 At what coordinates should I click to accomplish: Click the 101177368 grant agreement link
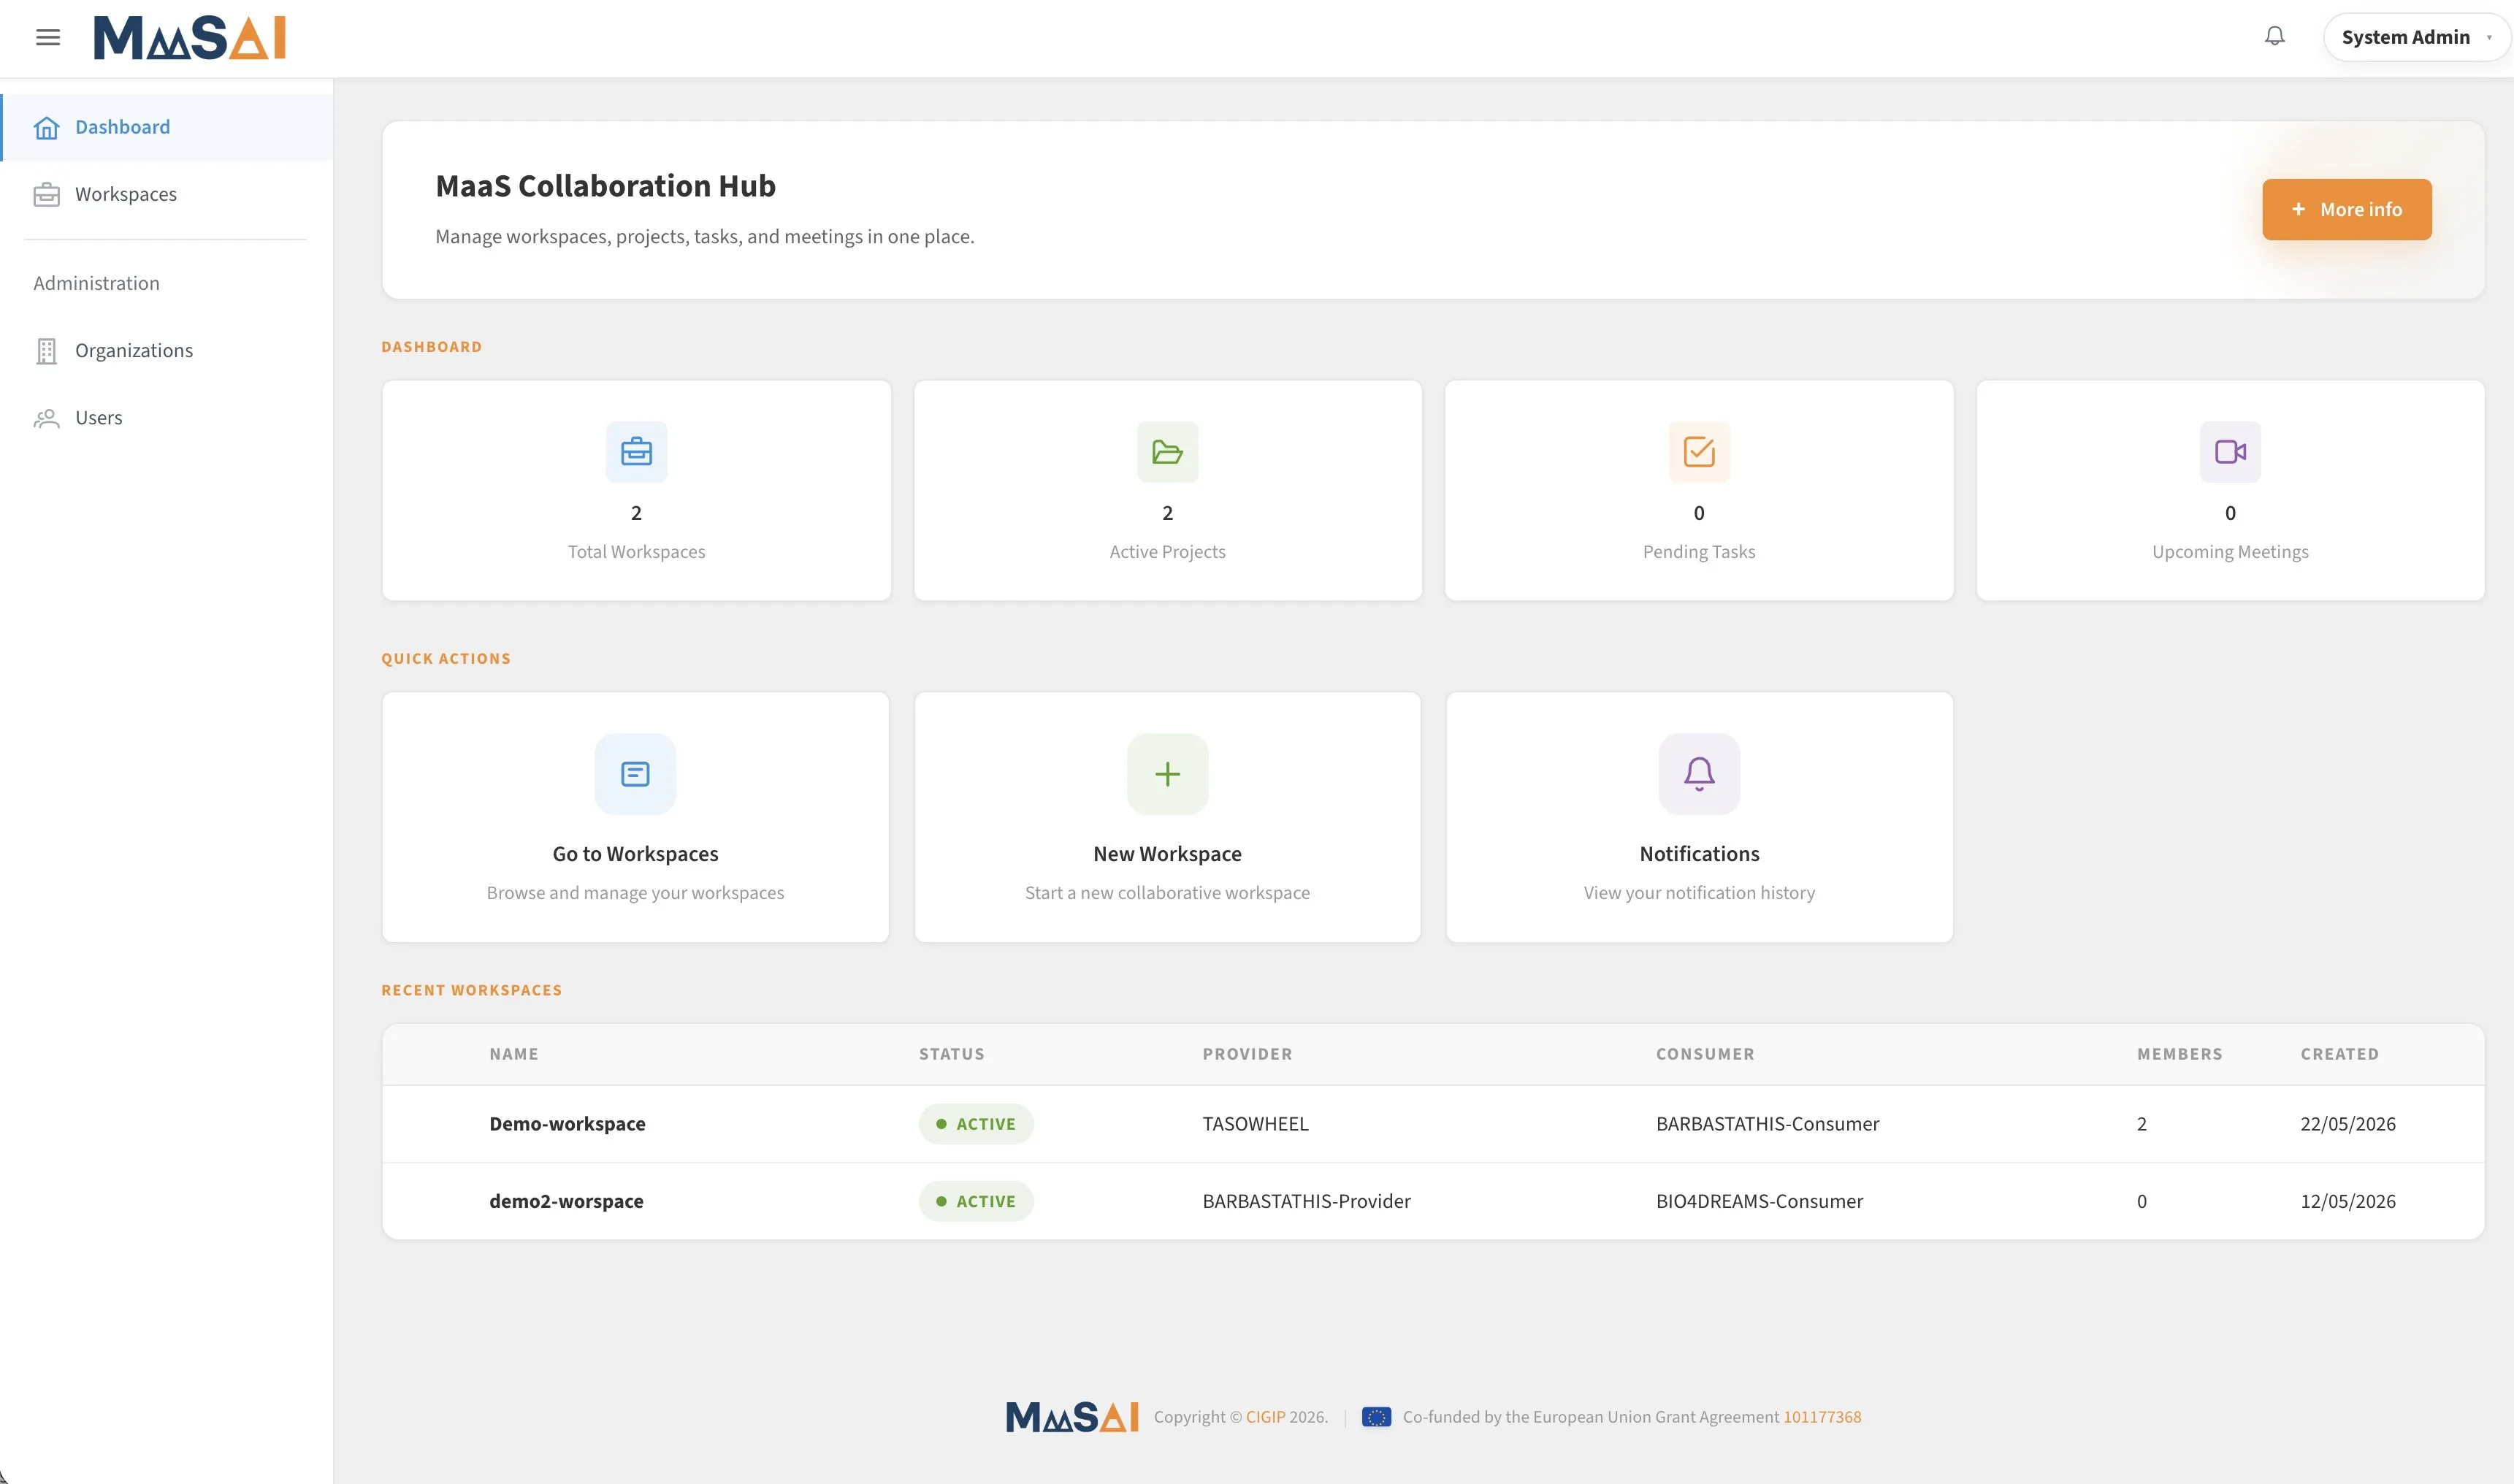click(1822, 1417)
